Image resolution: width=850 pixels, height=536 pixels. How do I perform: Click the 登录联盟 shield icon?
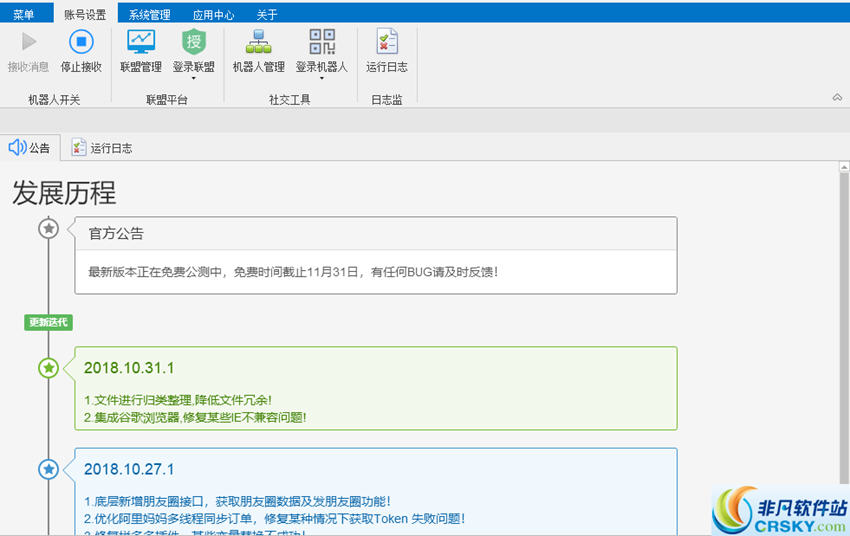pyautogui.click(x=194, y=41)
